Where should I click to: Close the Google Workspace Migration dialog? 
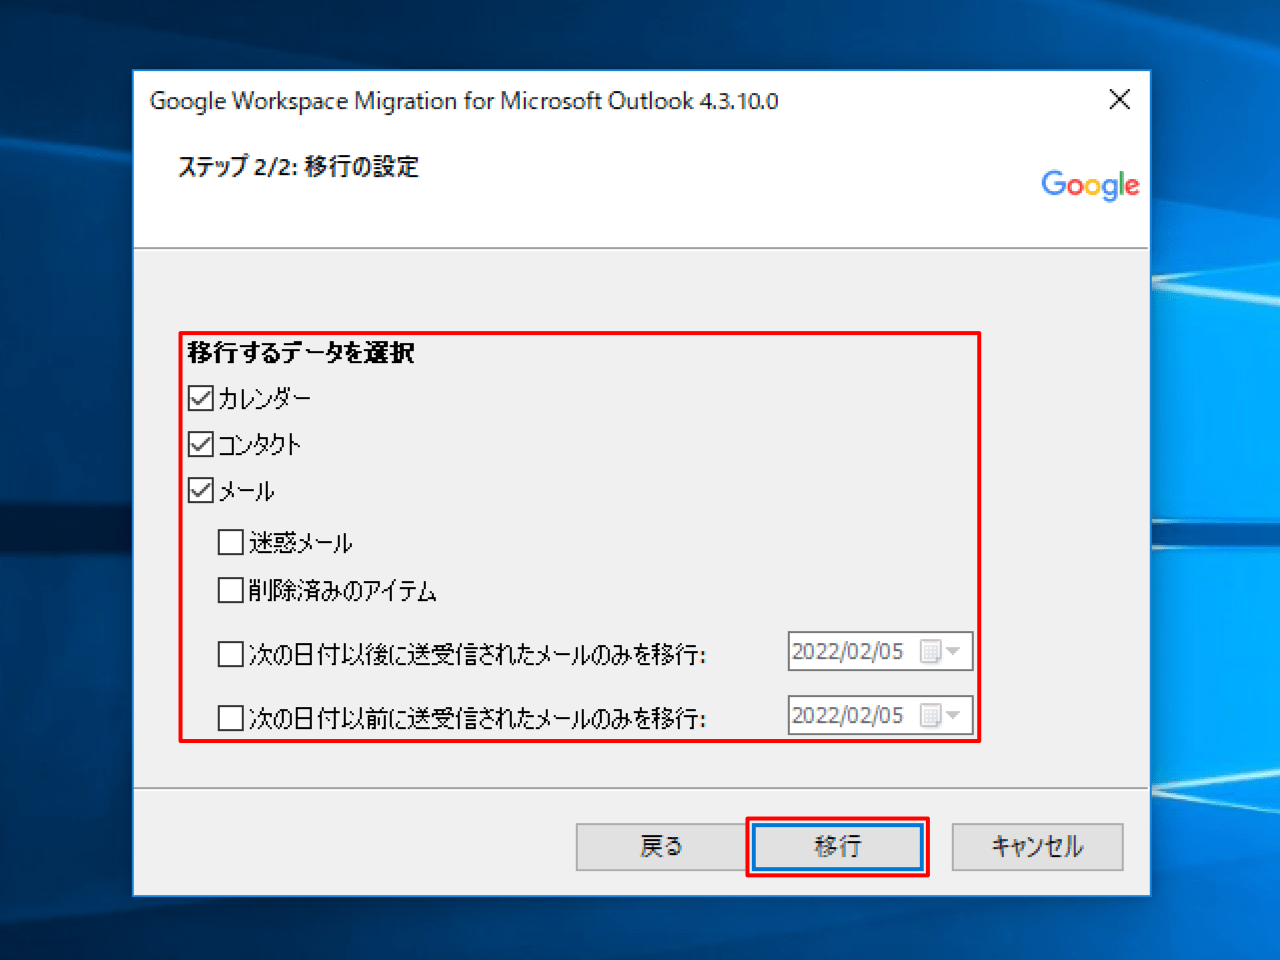[x=1120, y=99]
